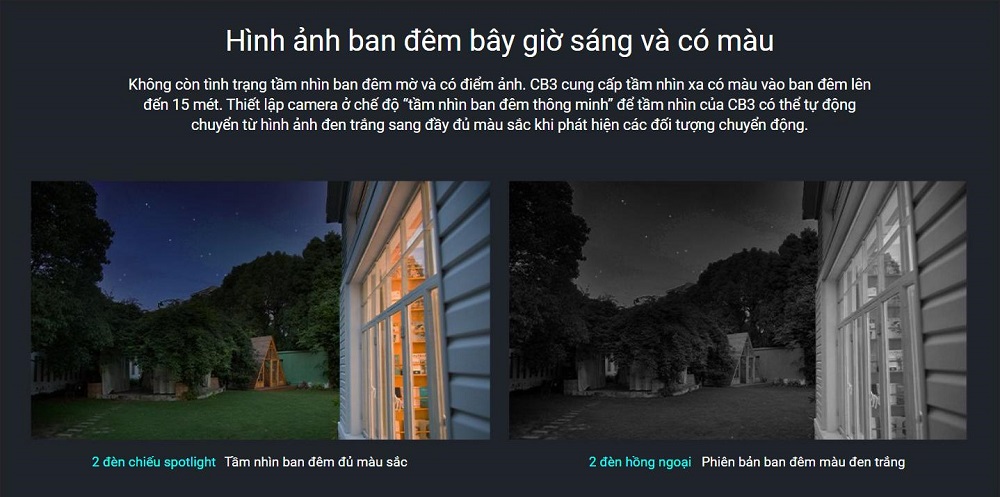Click the '2 đèn chiếu spotlight' label
Image resolution: width=1000 pixels, height=497 pixels.
[154, 462]
